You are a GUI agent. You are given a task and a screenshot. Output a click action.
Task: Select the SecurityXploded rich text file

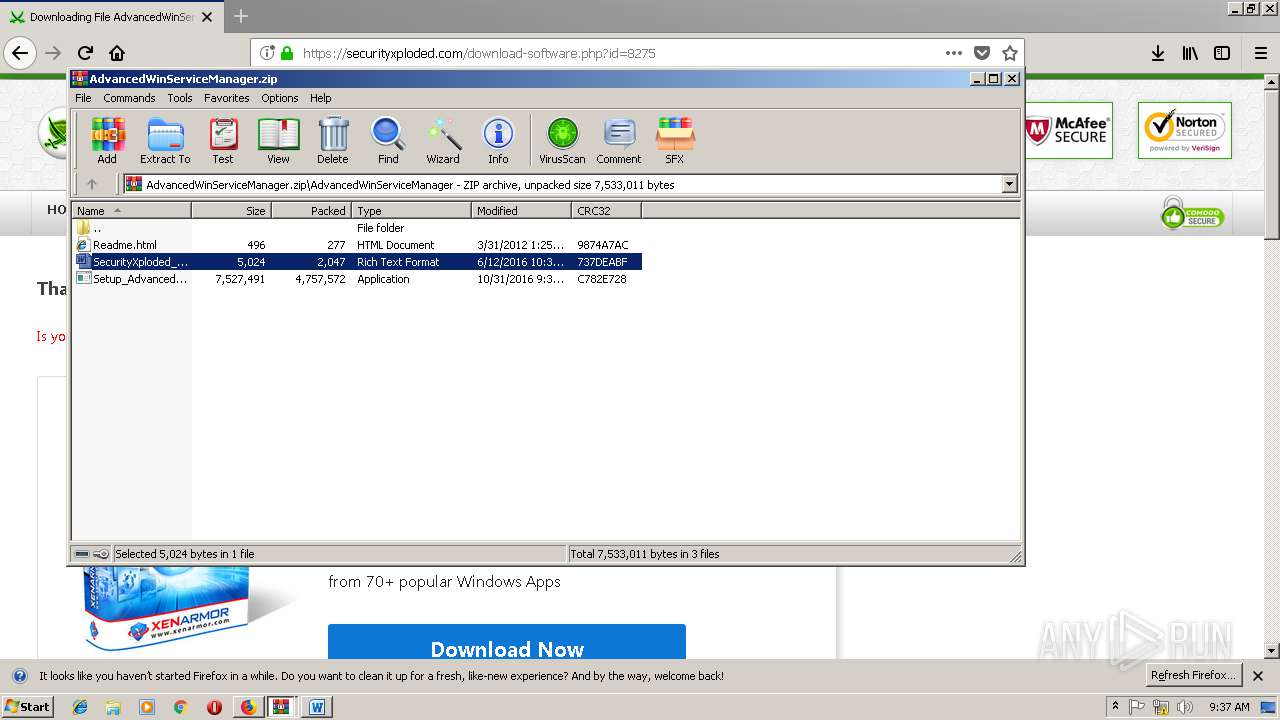pos(357,262)
